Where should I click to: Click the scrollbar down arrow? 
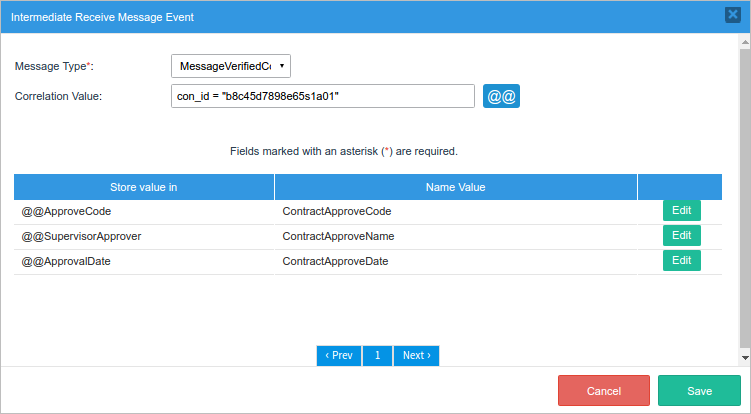(x=744, y=356)
